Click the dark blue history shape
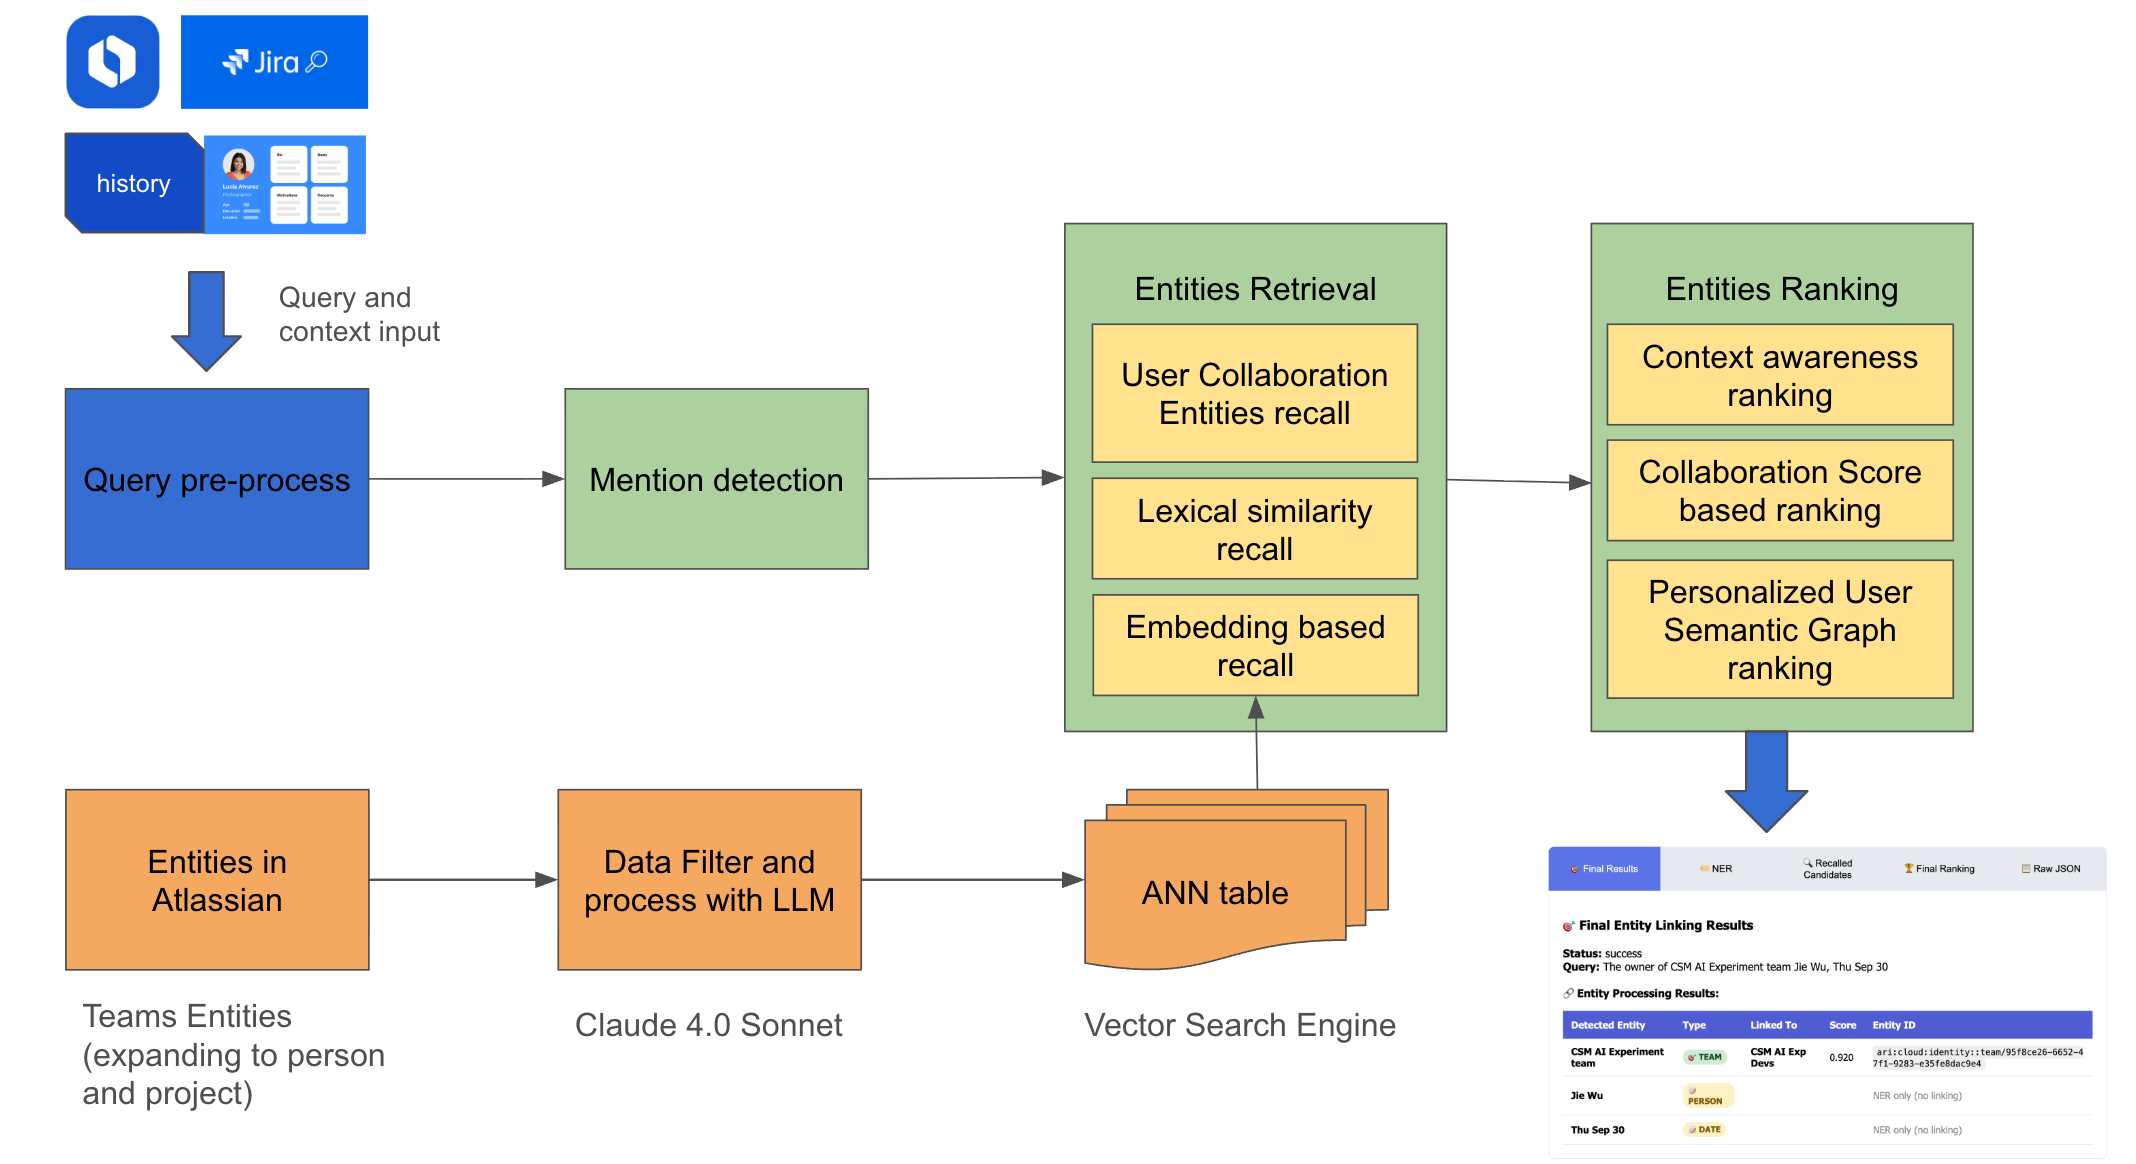The width and height of the screenshot is (2136, 1164). coord(133,184)
